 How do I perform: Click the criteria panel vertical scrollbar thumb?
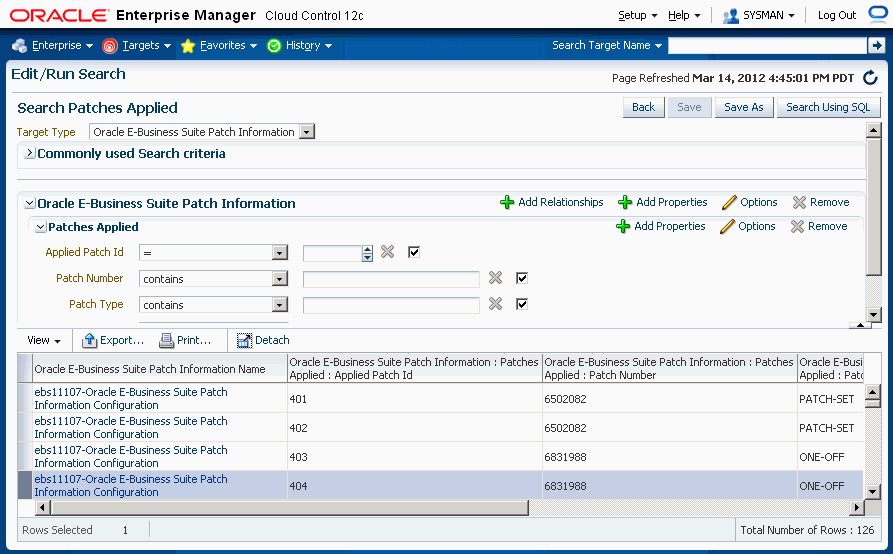[874, 207]
